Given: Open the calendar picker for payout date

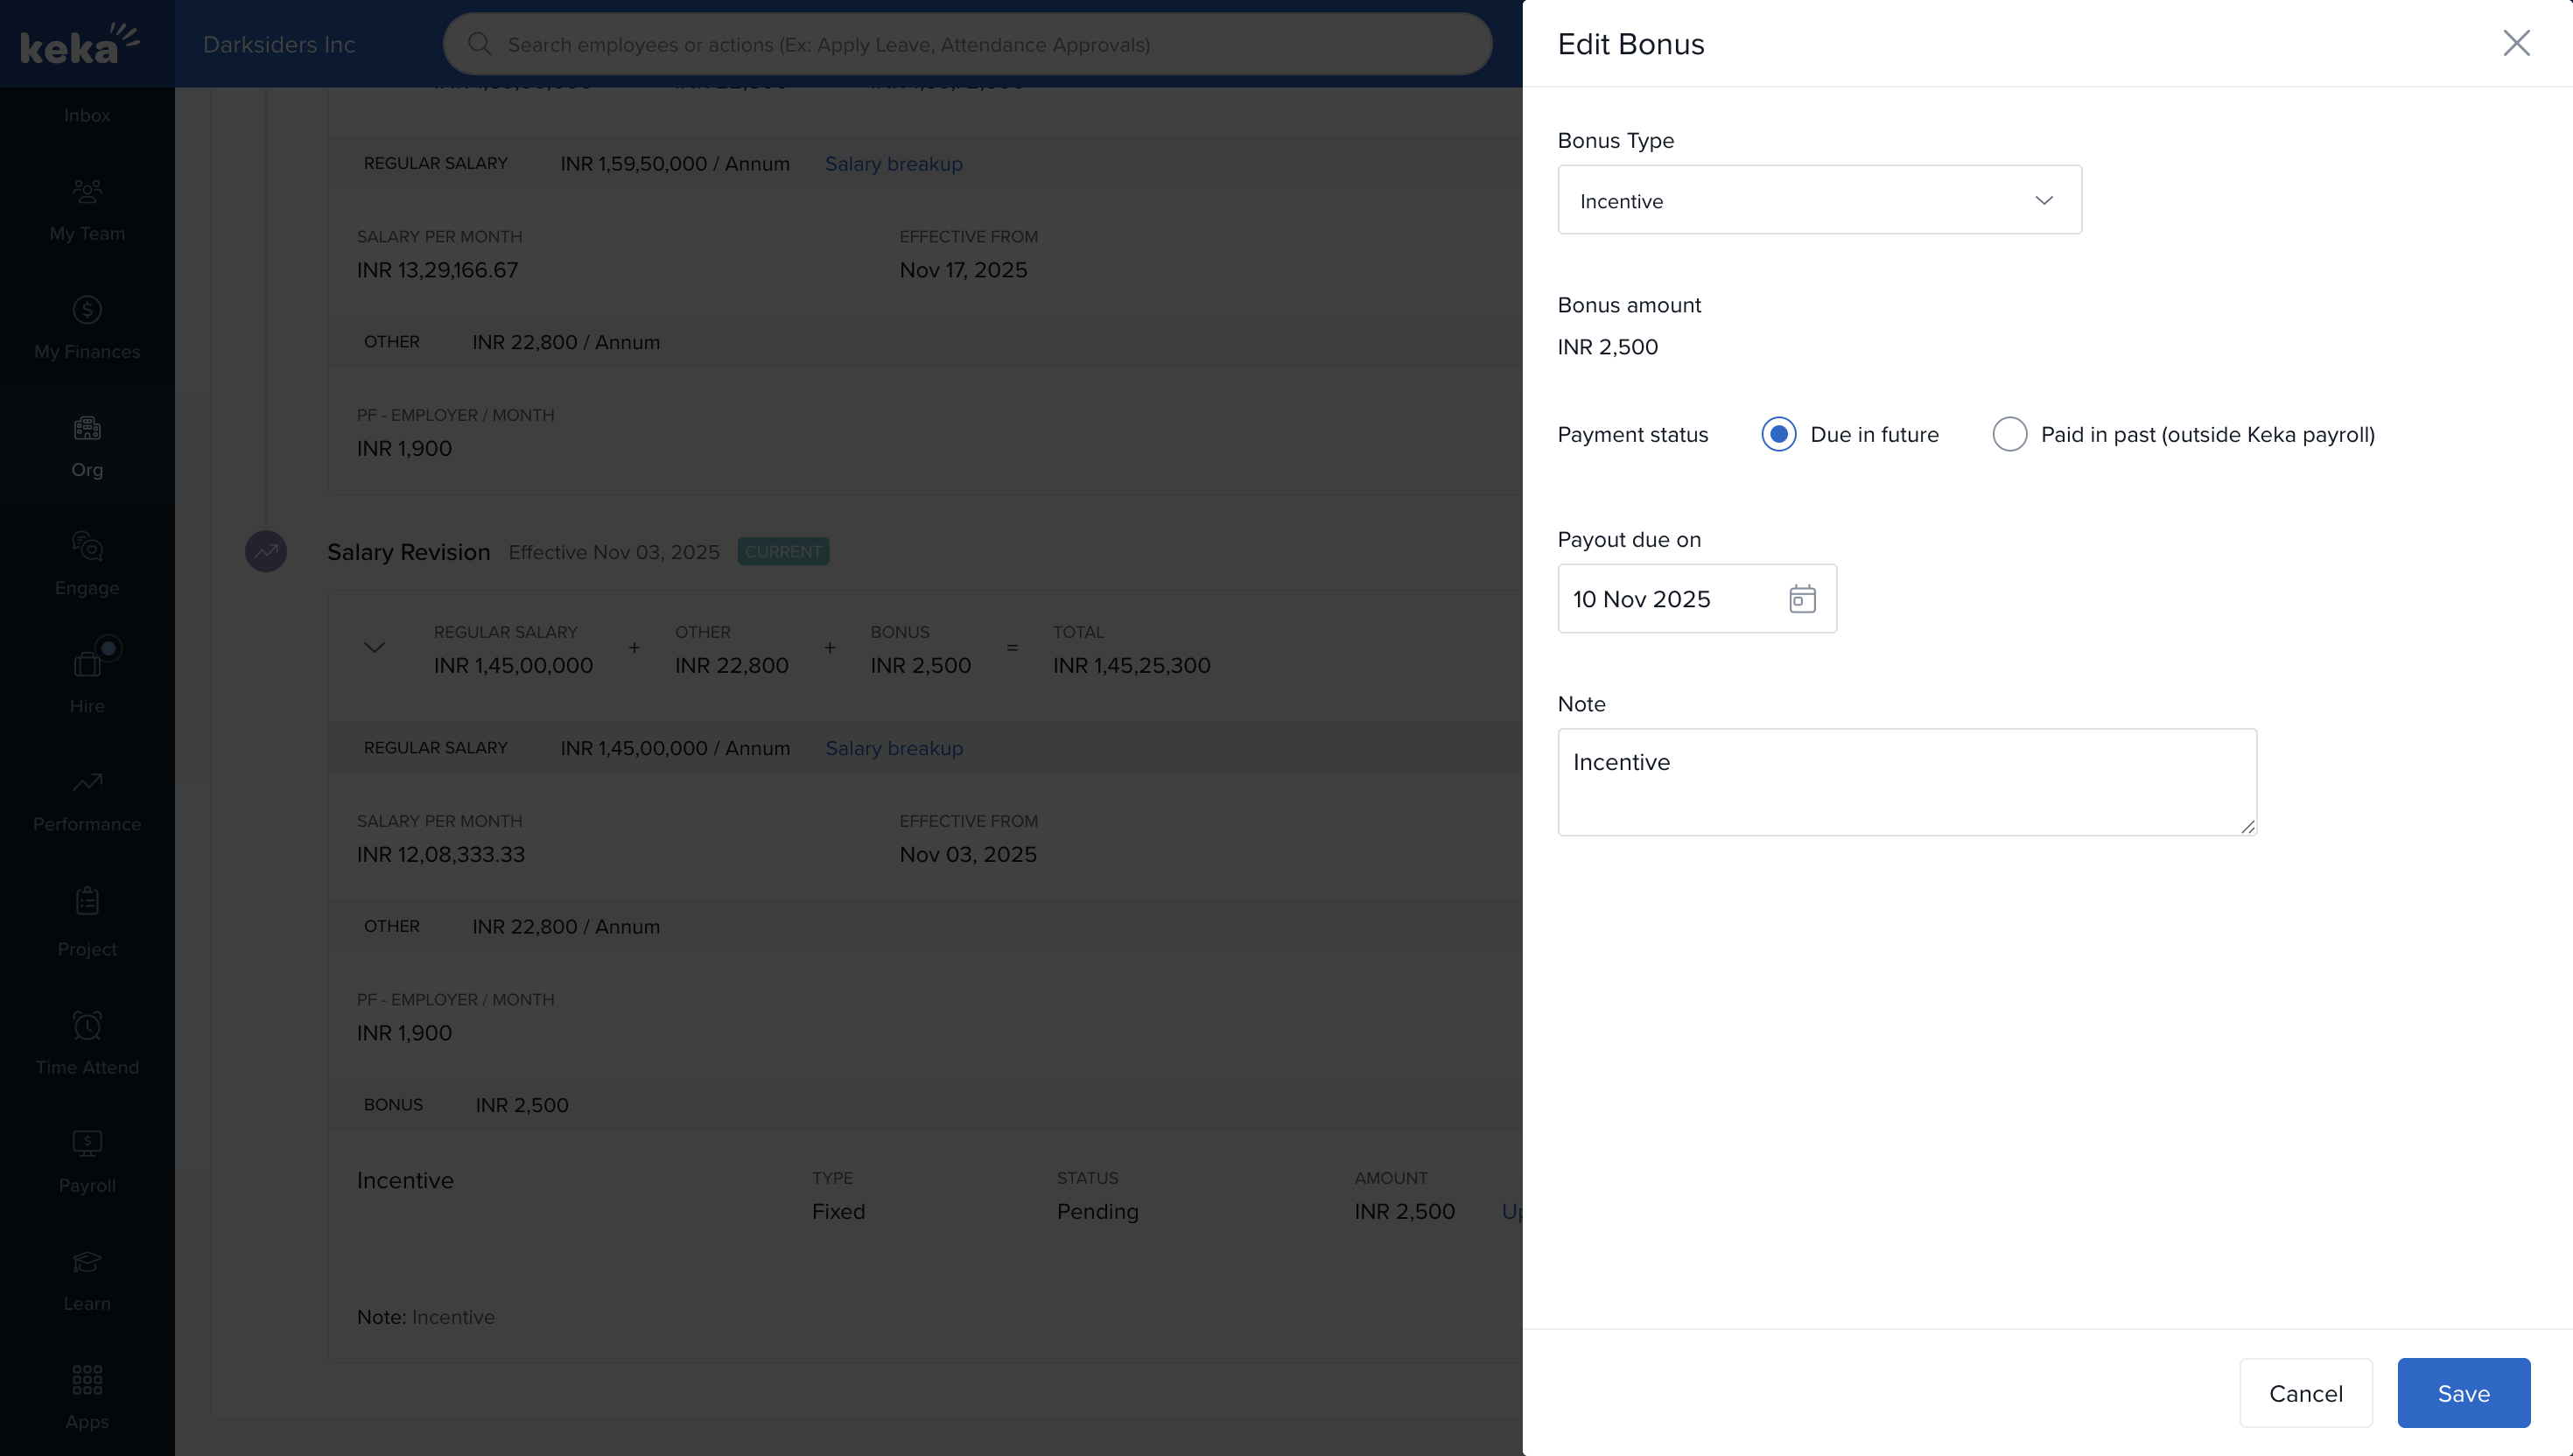Looking at the screenshot, I should tap(1802, 599).
